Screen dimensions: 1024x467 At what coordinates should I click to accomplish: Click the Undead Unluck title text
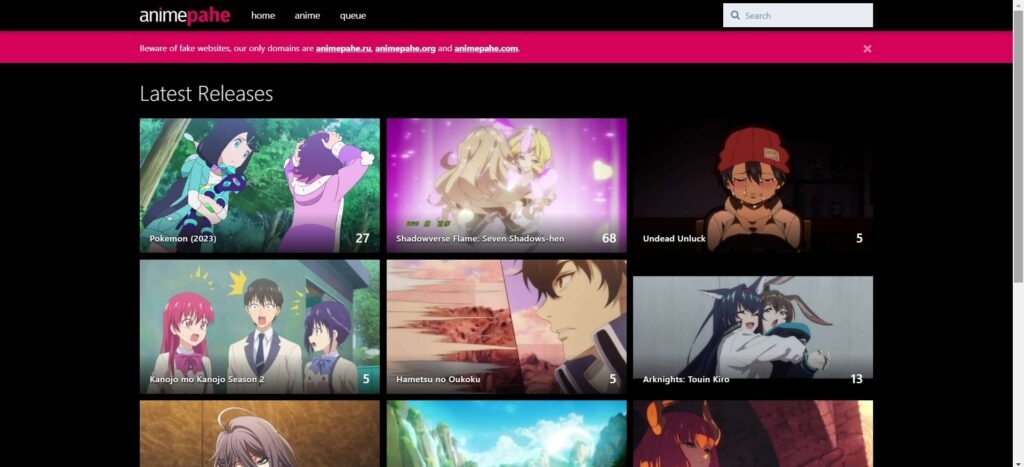[x=674, y=238]
